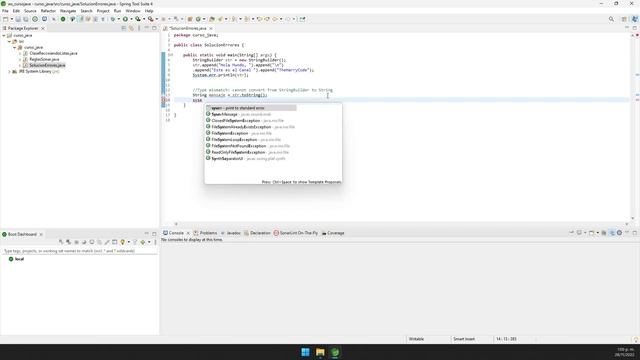Screen dimensions: 640x360
Task: Select the Declaration tab
Action: (257, 233)
